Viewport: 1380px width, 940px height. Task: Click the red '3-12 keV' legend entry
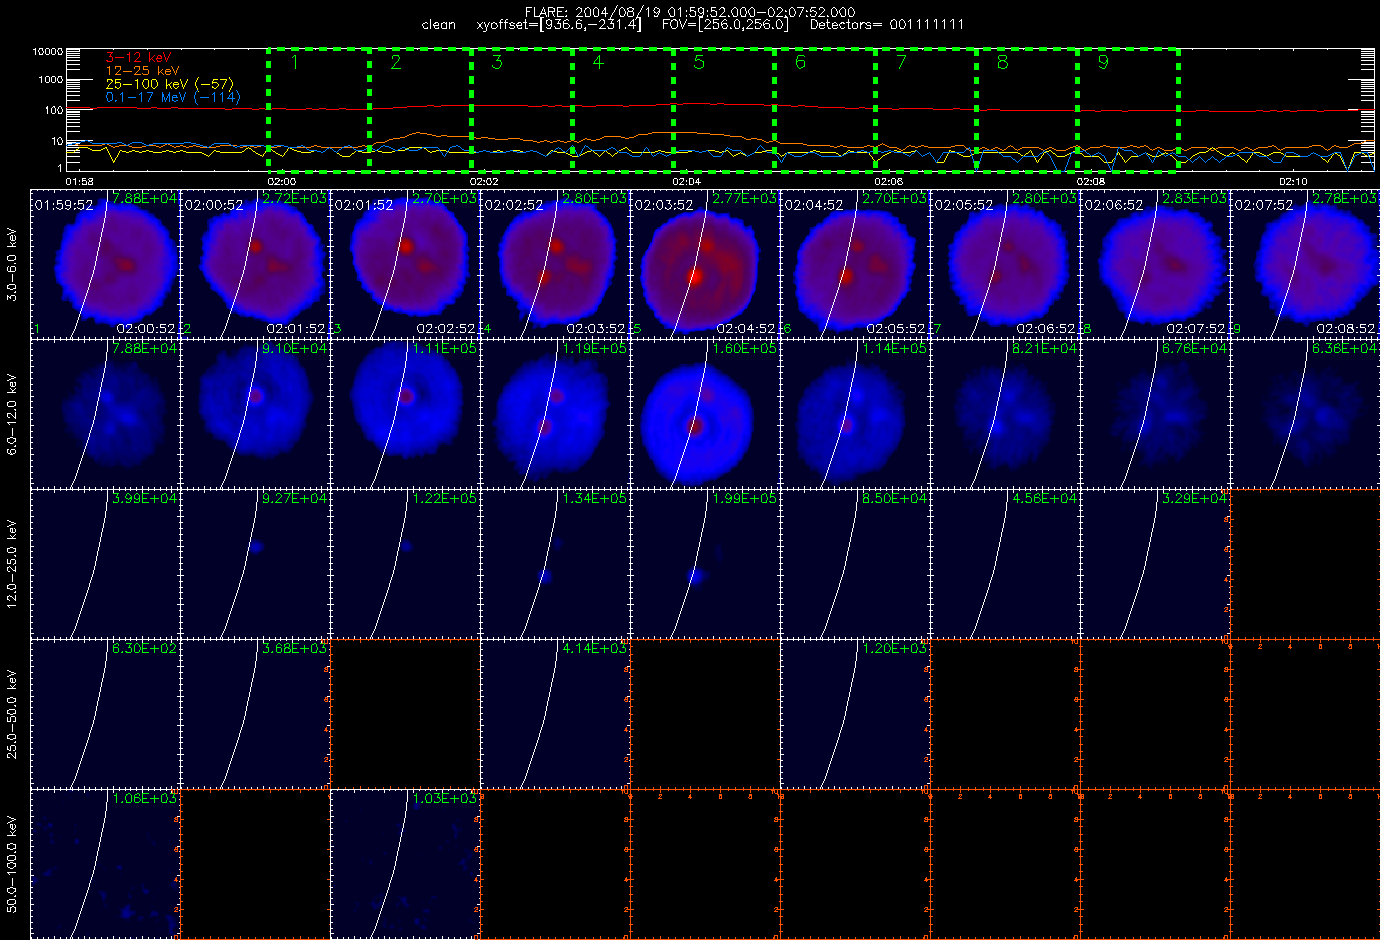click(139, 58)
